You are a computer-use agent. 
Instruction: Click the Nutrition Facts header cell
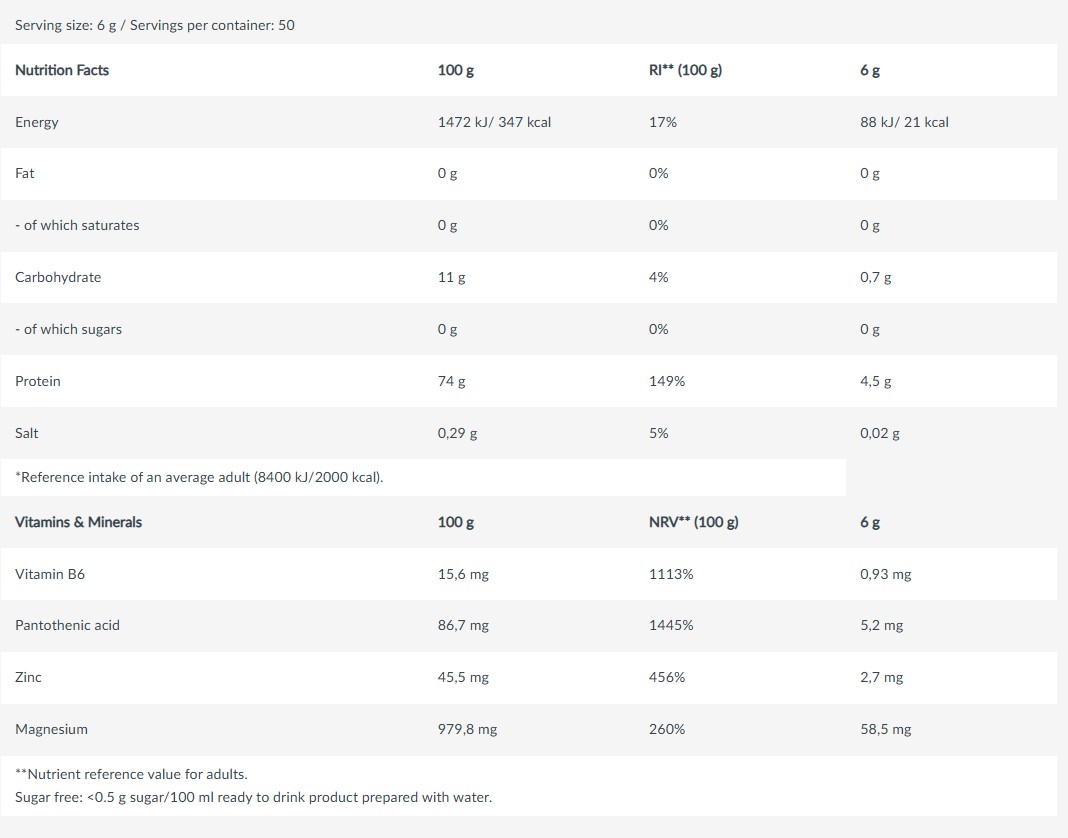click(x=62, y=70)
